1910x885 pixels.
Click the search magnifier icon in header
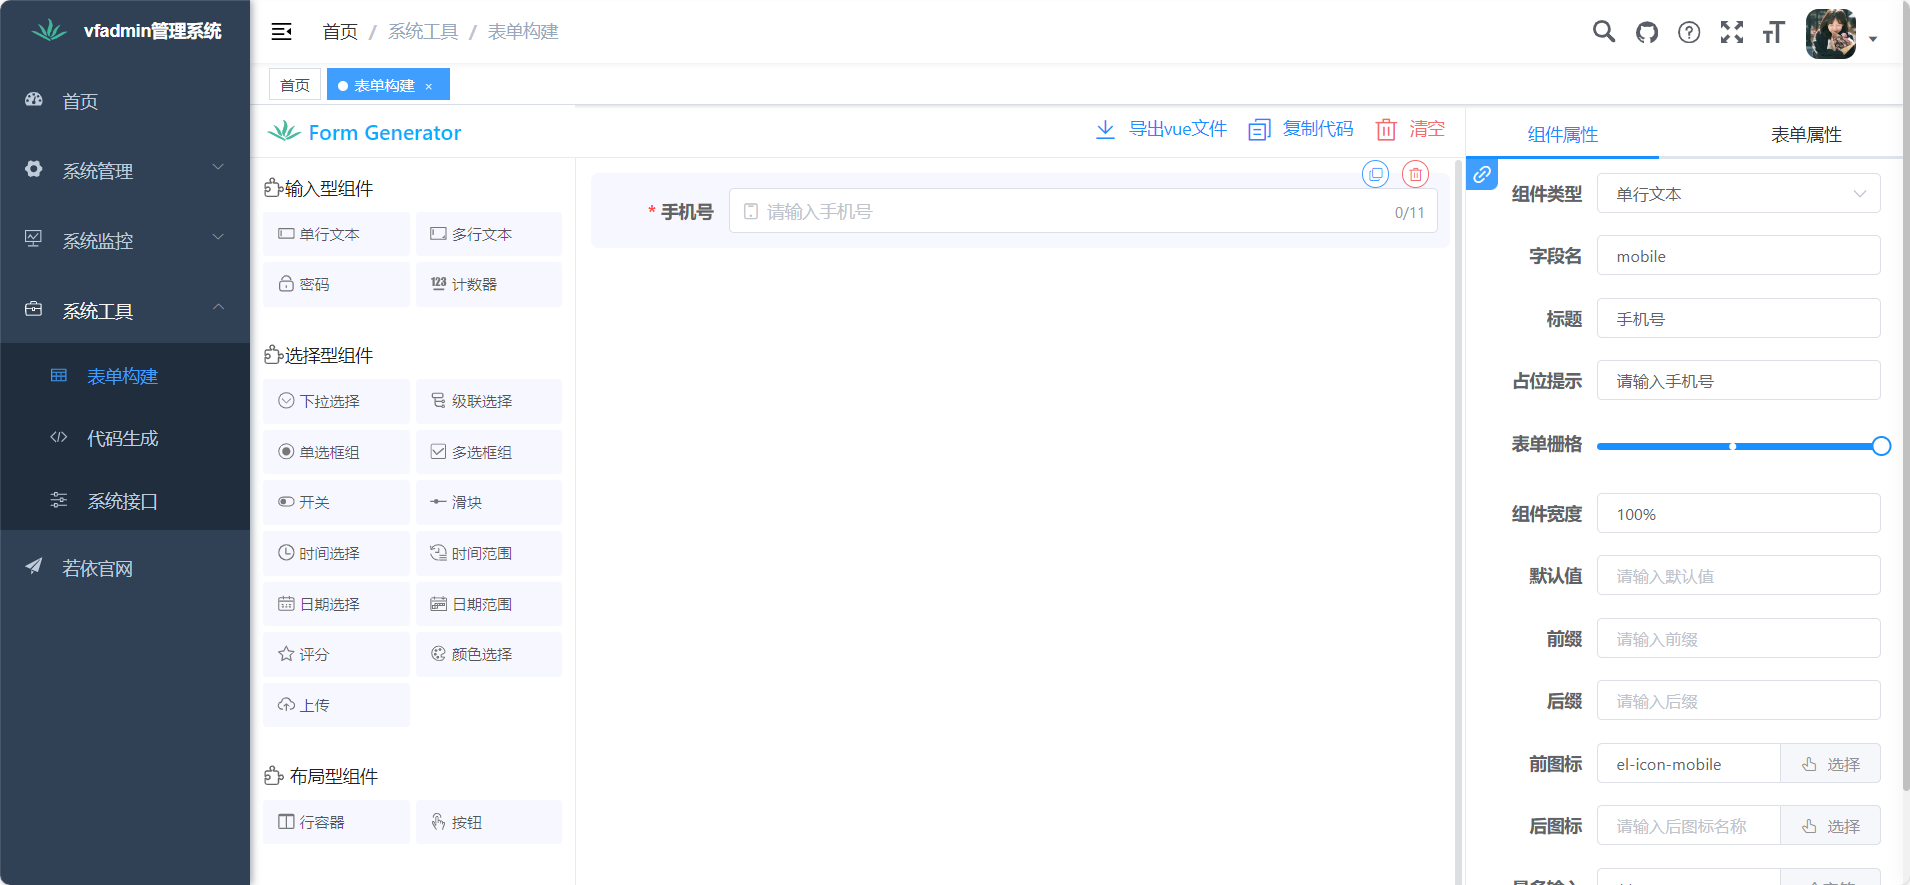pyautogui.click(x=1603, y=32)
